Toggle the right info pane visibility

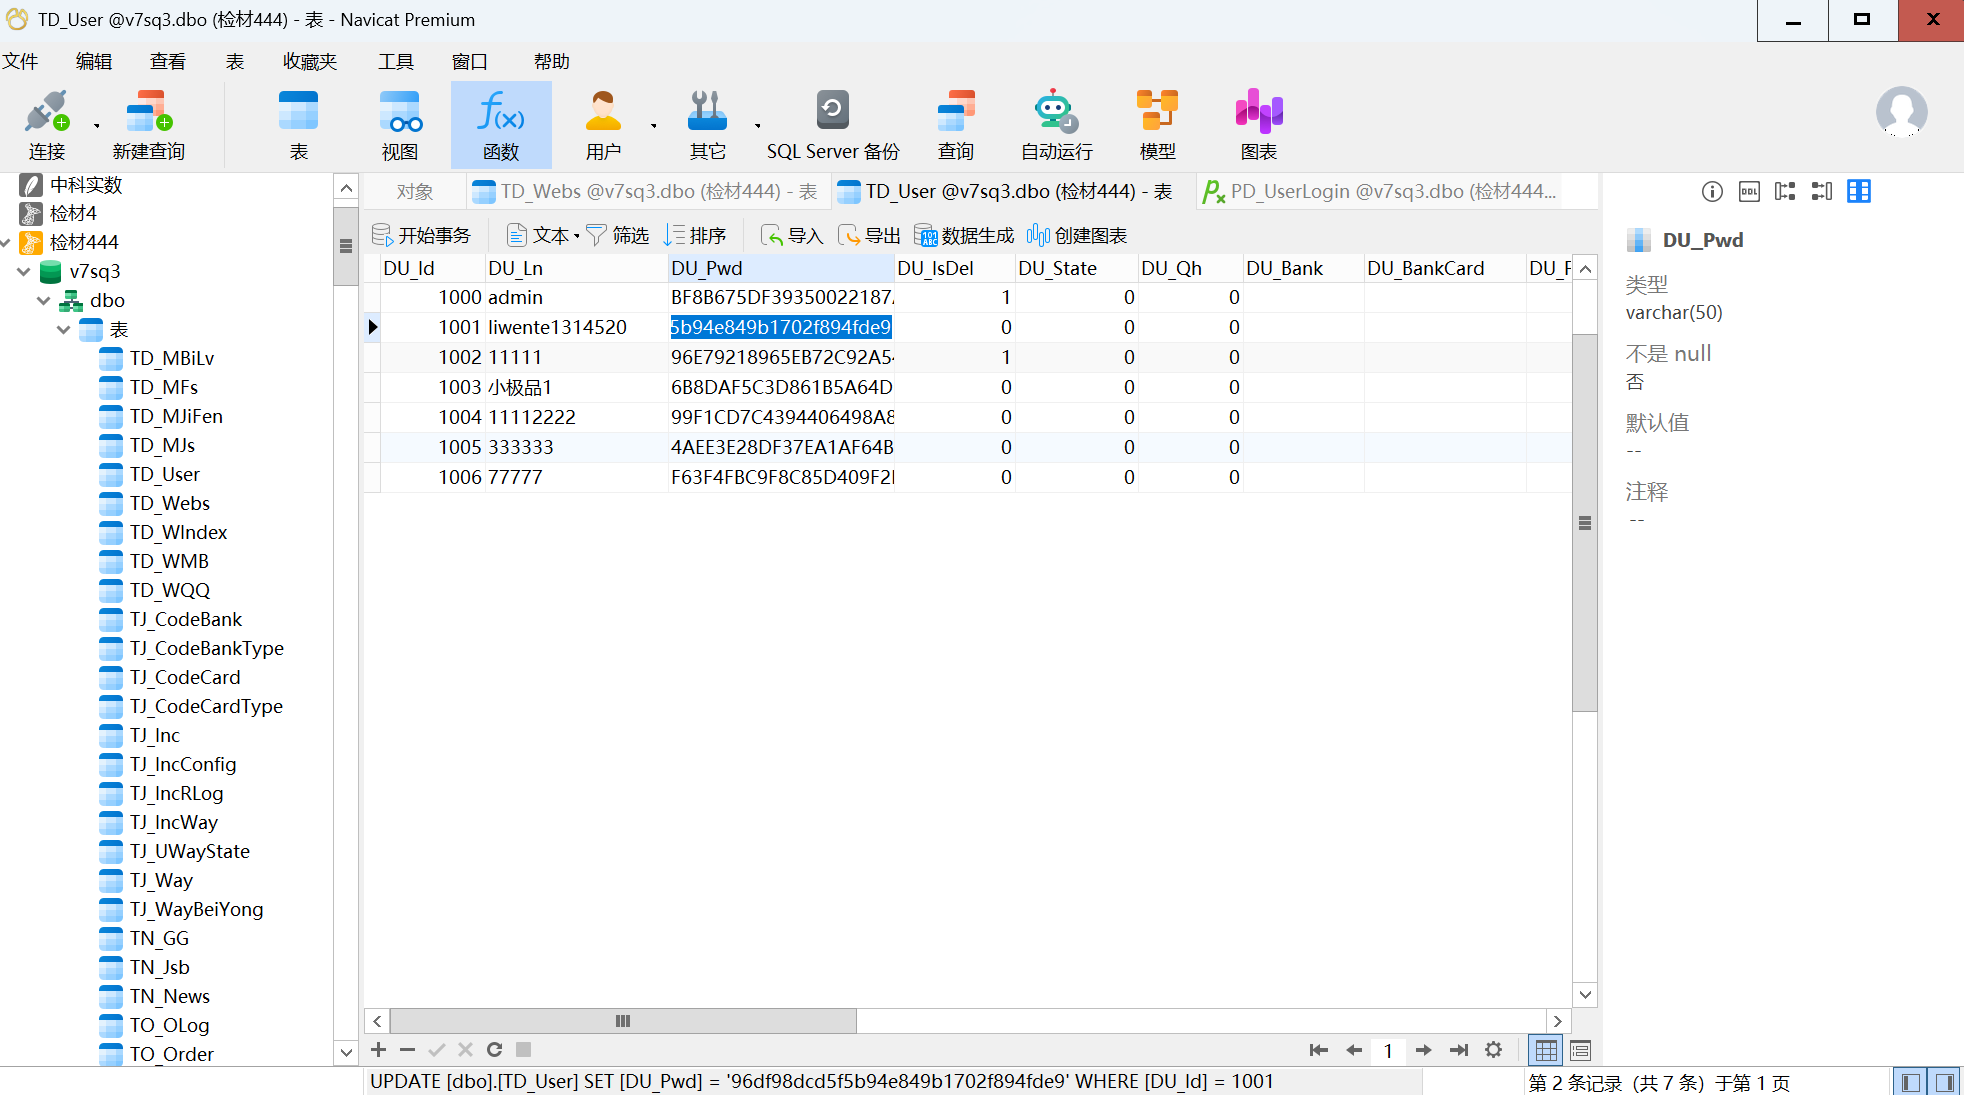pos(1945,1082)
